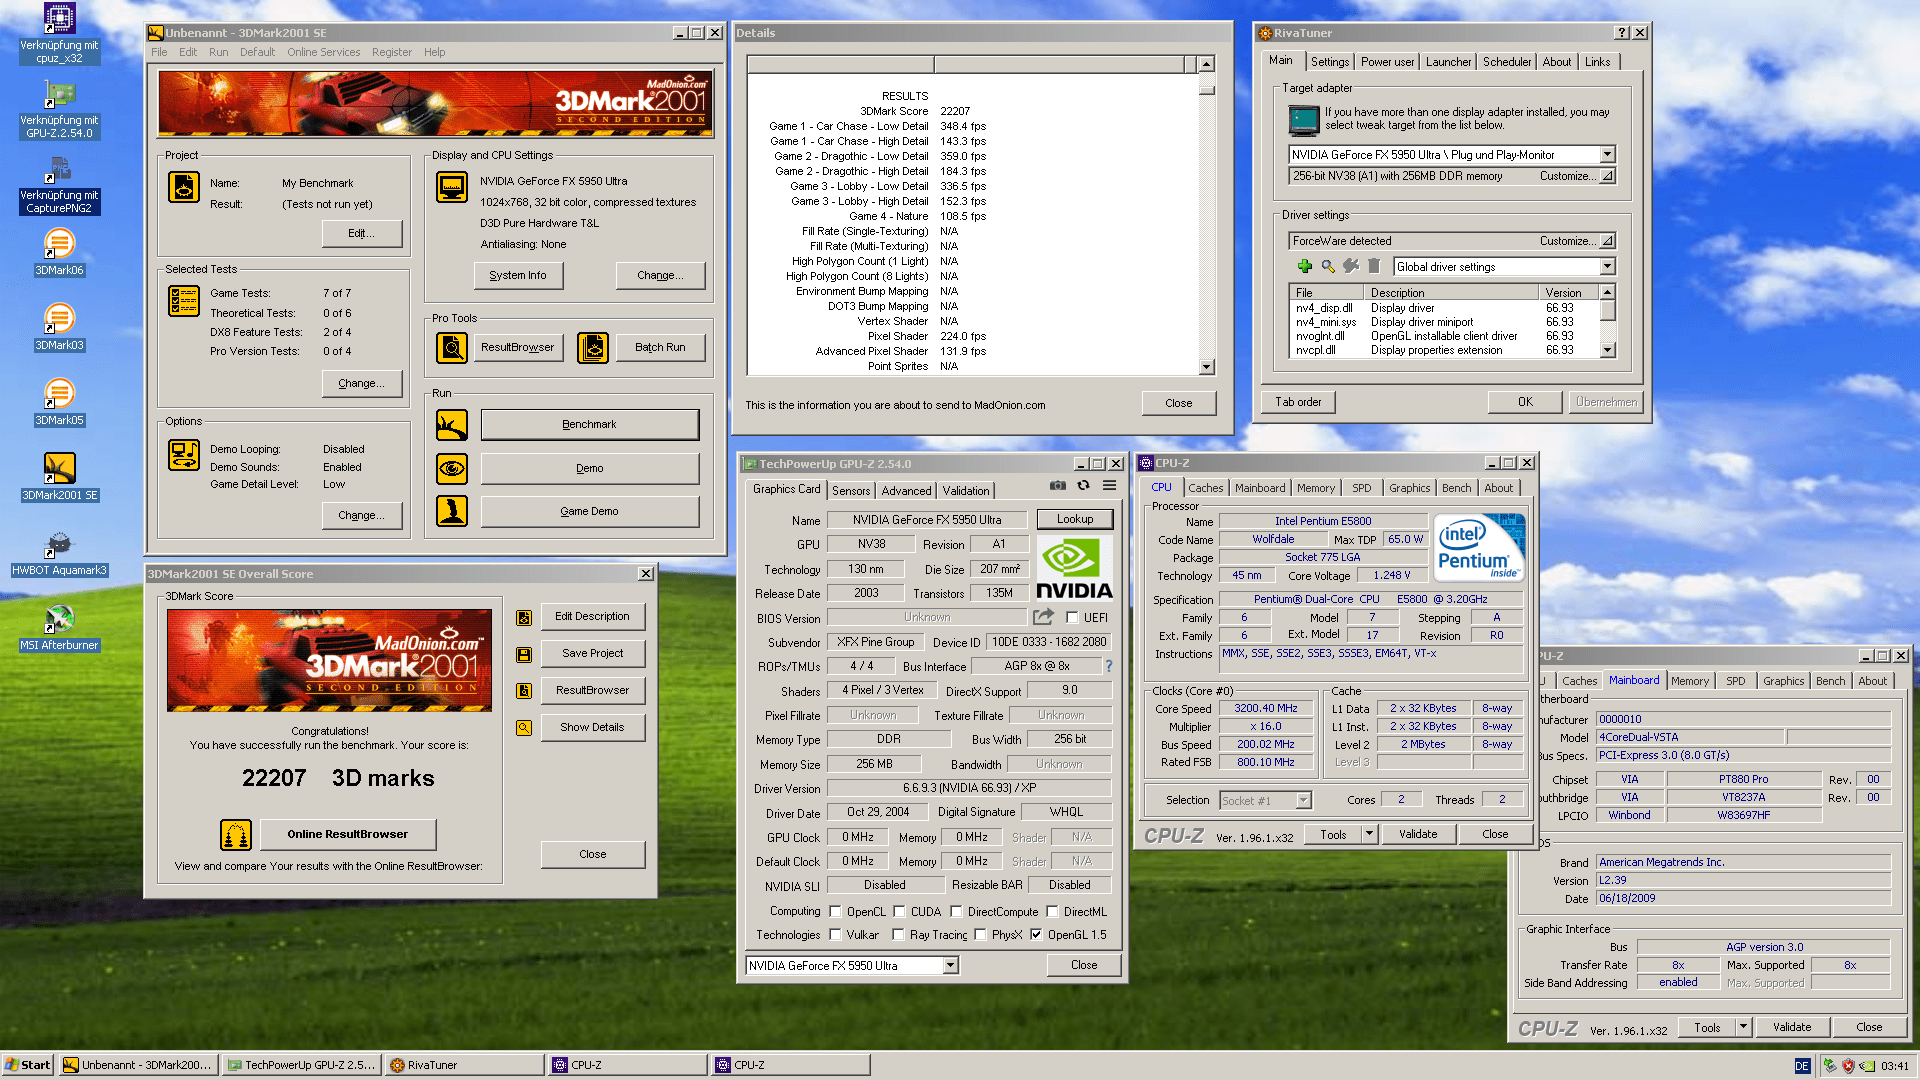Switch to RivaTuner from the taskbar
The height and width of the screenshot is (1080, 1920).
pos(465,1065)
